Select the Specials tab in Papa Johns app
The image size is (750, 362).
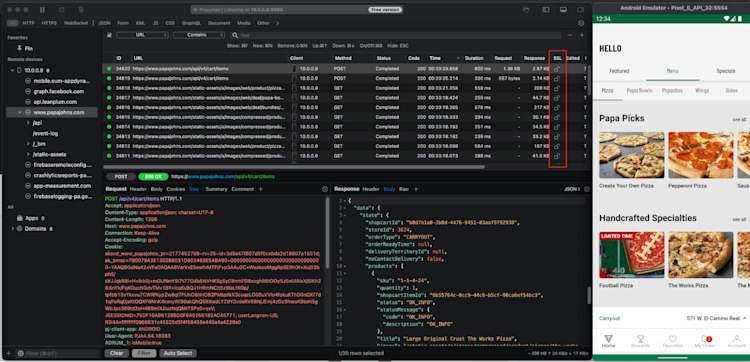(726, 71)
